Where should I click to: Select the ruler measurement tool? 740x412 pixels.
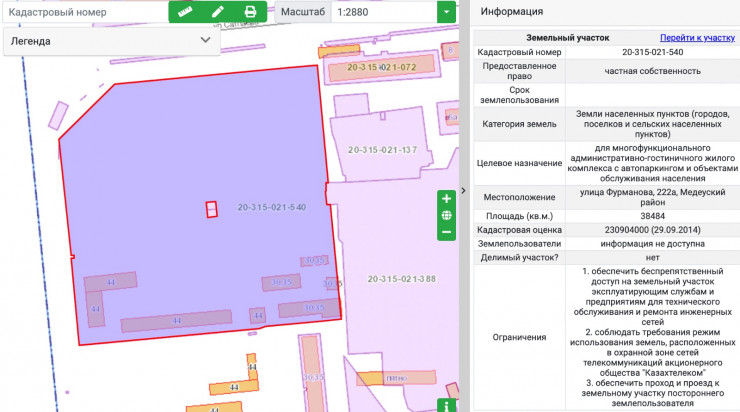click(x=186, y=12)
